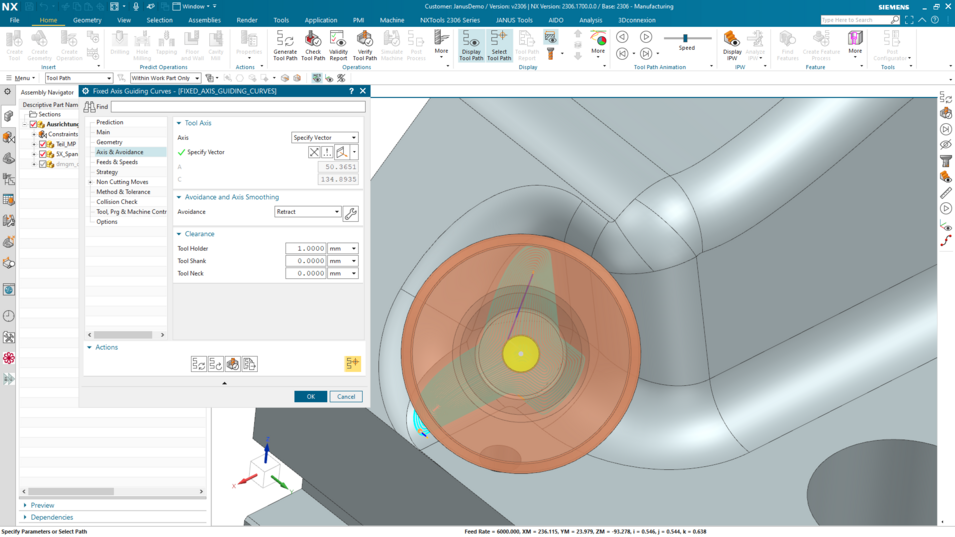
Task: Click Generate Tool Path in ribbon
Action: pos(285,46)
